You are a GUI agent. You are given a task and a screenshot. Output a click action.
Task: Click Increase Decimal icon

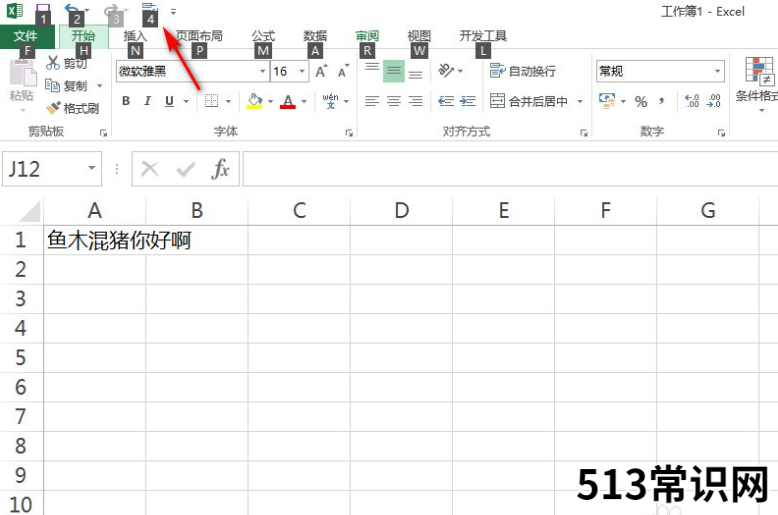692,101
